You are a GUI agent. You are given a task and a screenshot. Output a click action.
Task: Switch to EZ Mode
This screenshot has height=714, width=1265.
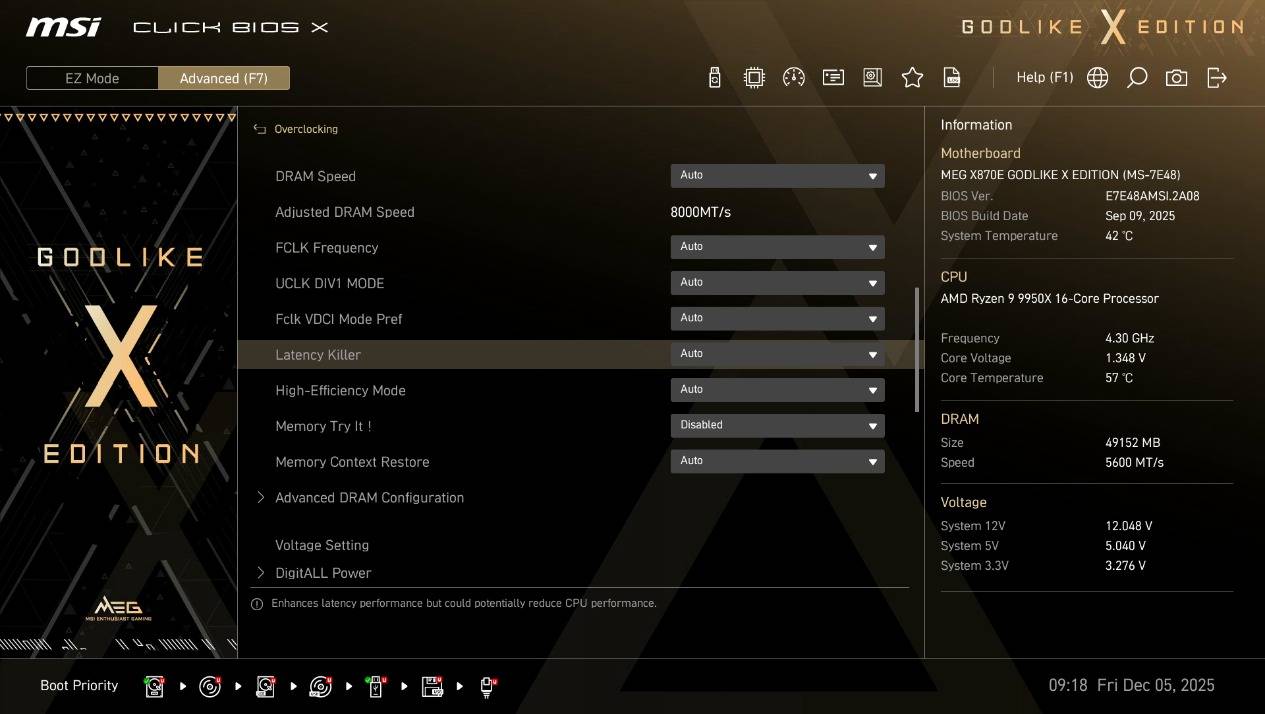click(92, 78)
